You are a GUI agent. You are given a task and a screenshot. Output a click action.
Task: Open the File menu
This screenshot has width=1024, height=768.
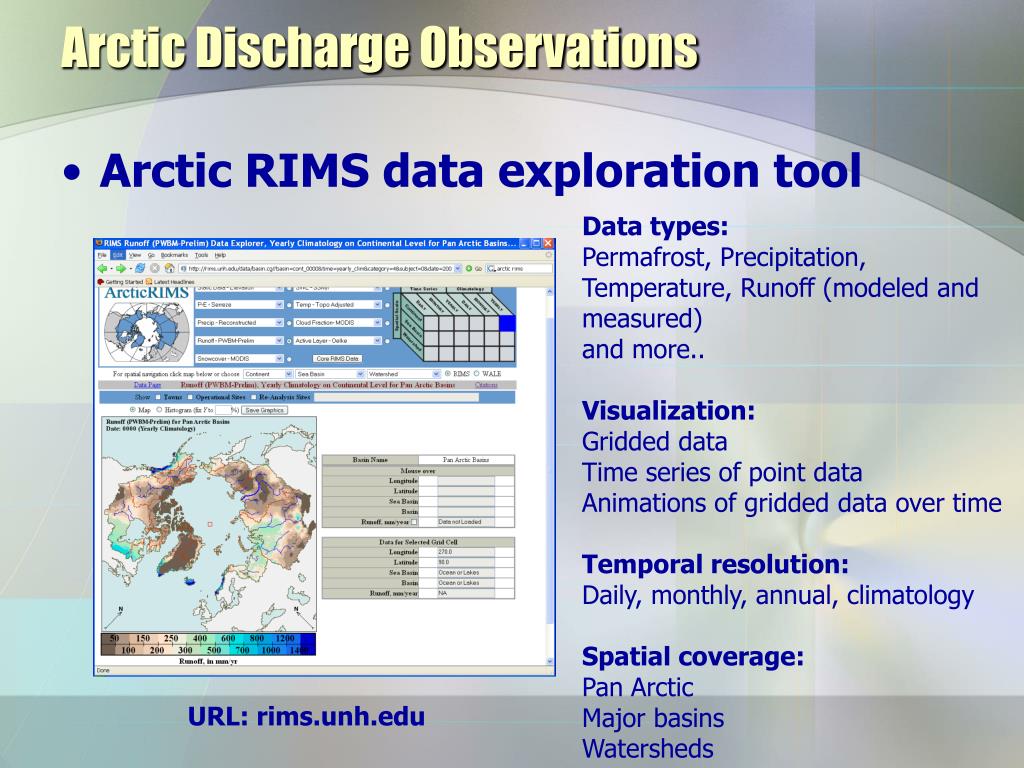(103, 255)
